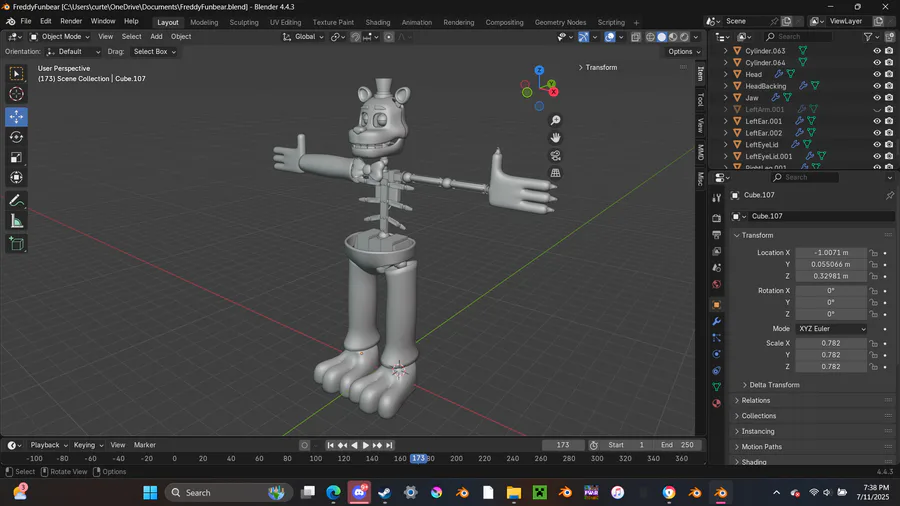Screen dimensions: 900x506
Task: Open the timeline Playback menu button
Action: pos(49,445)
